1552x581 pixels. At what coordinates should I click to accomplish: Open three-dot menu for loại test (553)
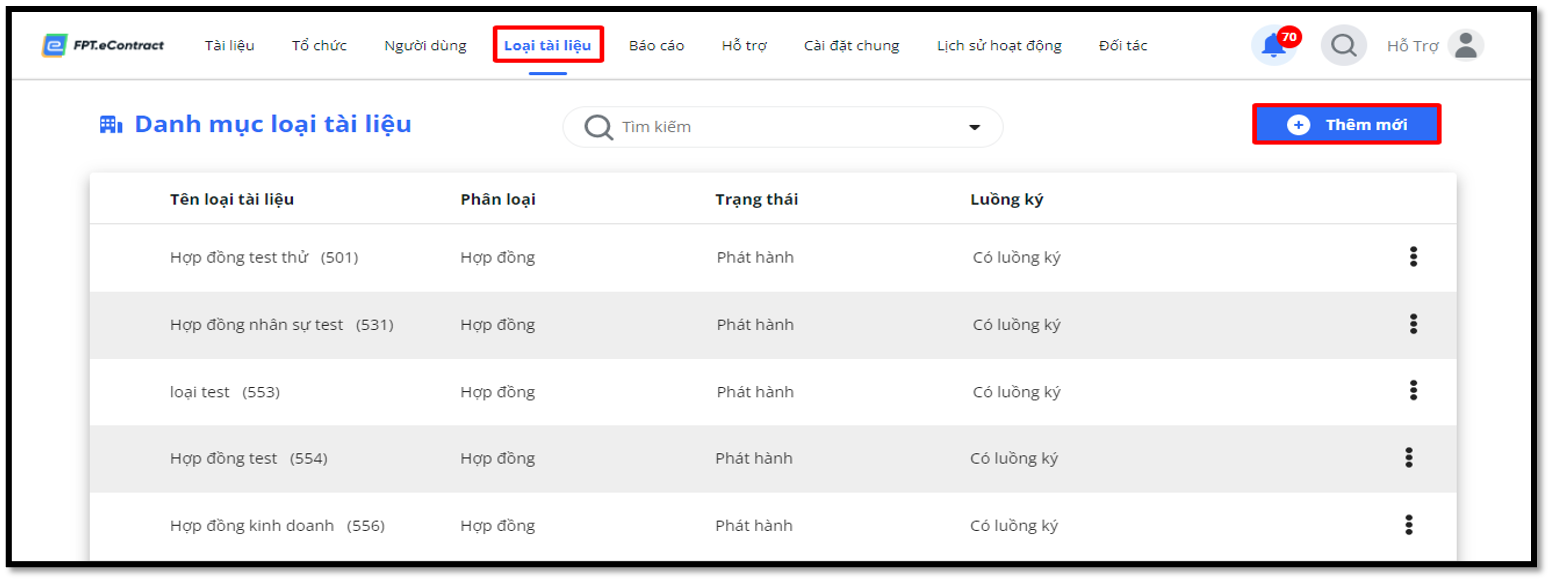click(1413, 390)
